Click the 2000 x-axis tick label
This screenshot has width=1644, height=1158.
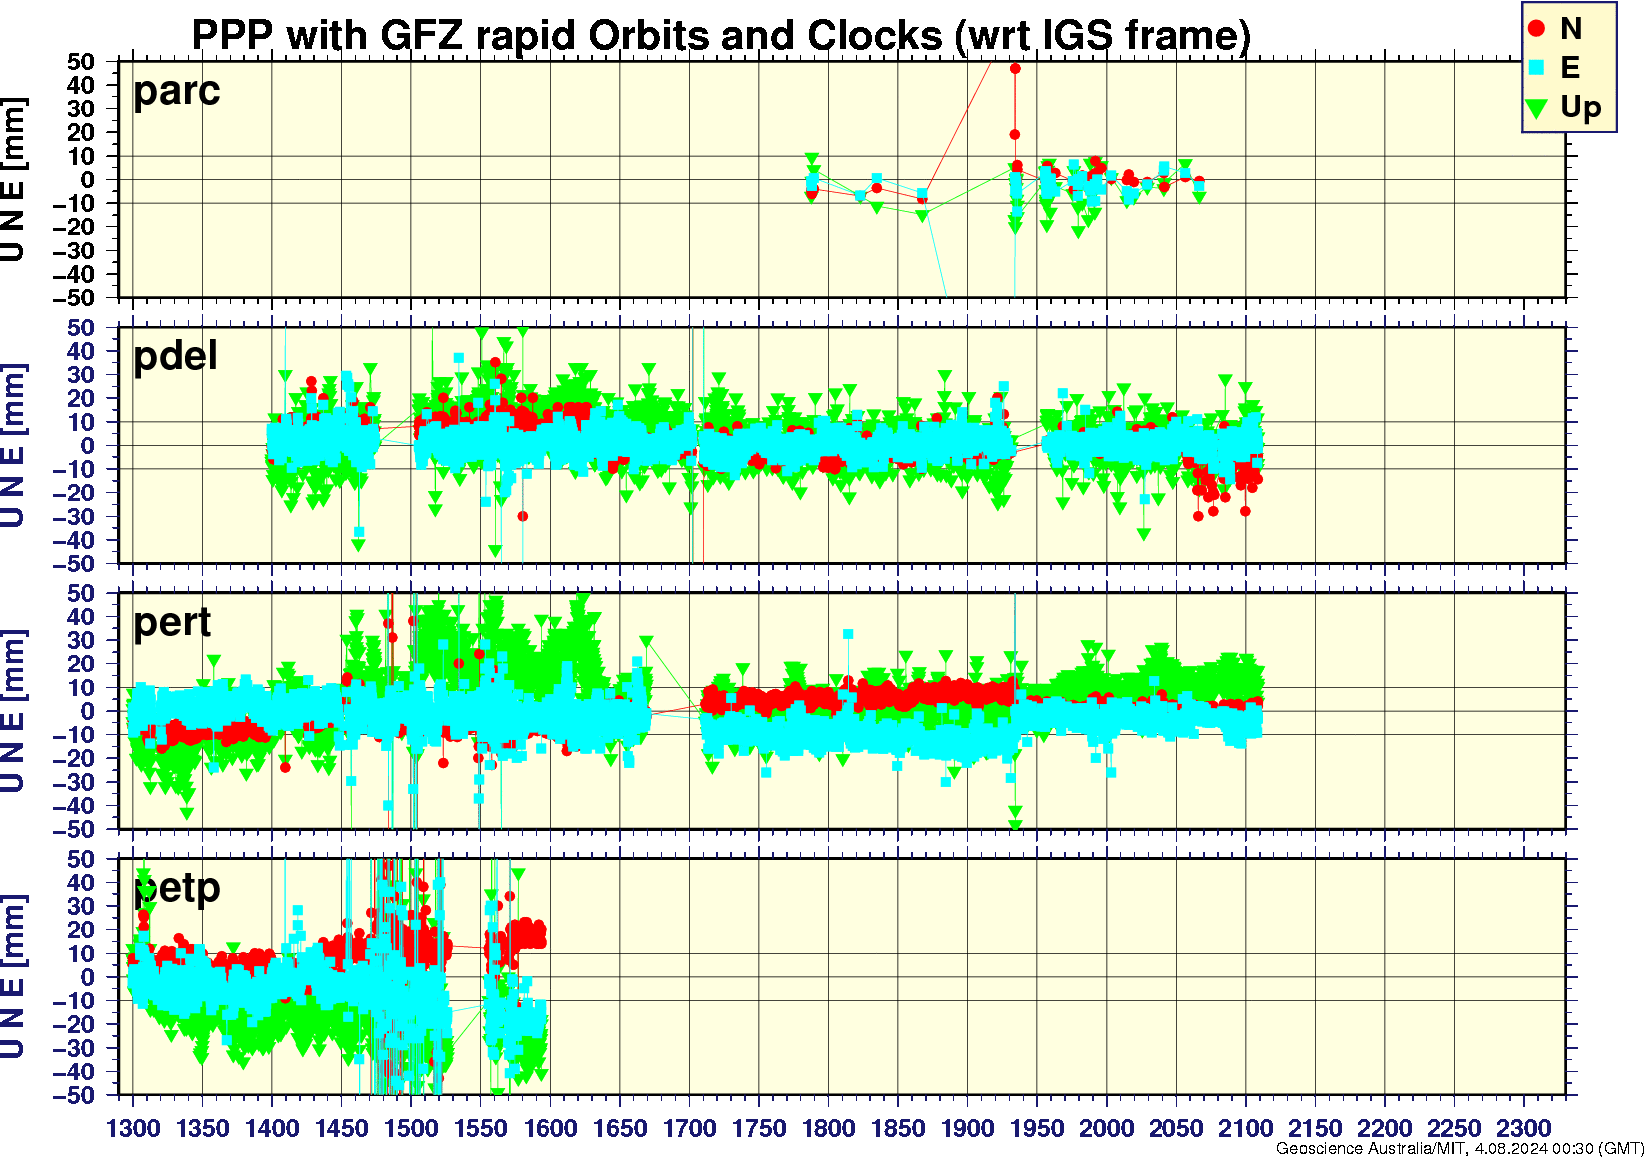point(1106,1128)
